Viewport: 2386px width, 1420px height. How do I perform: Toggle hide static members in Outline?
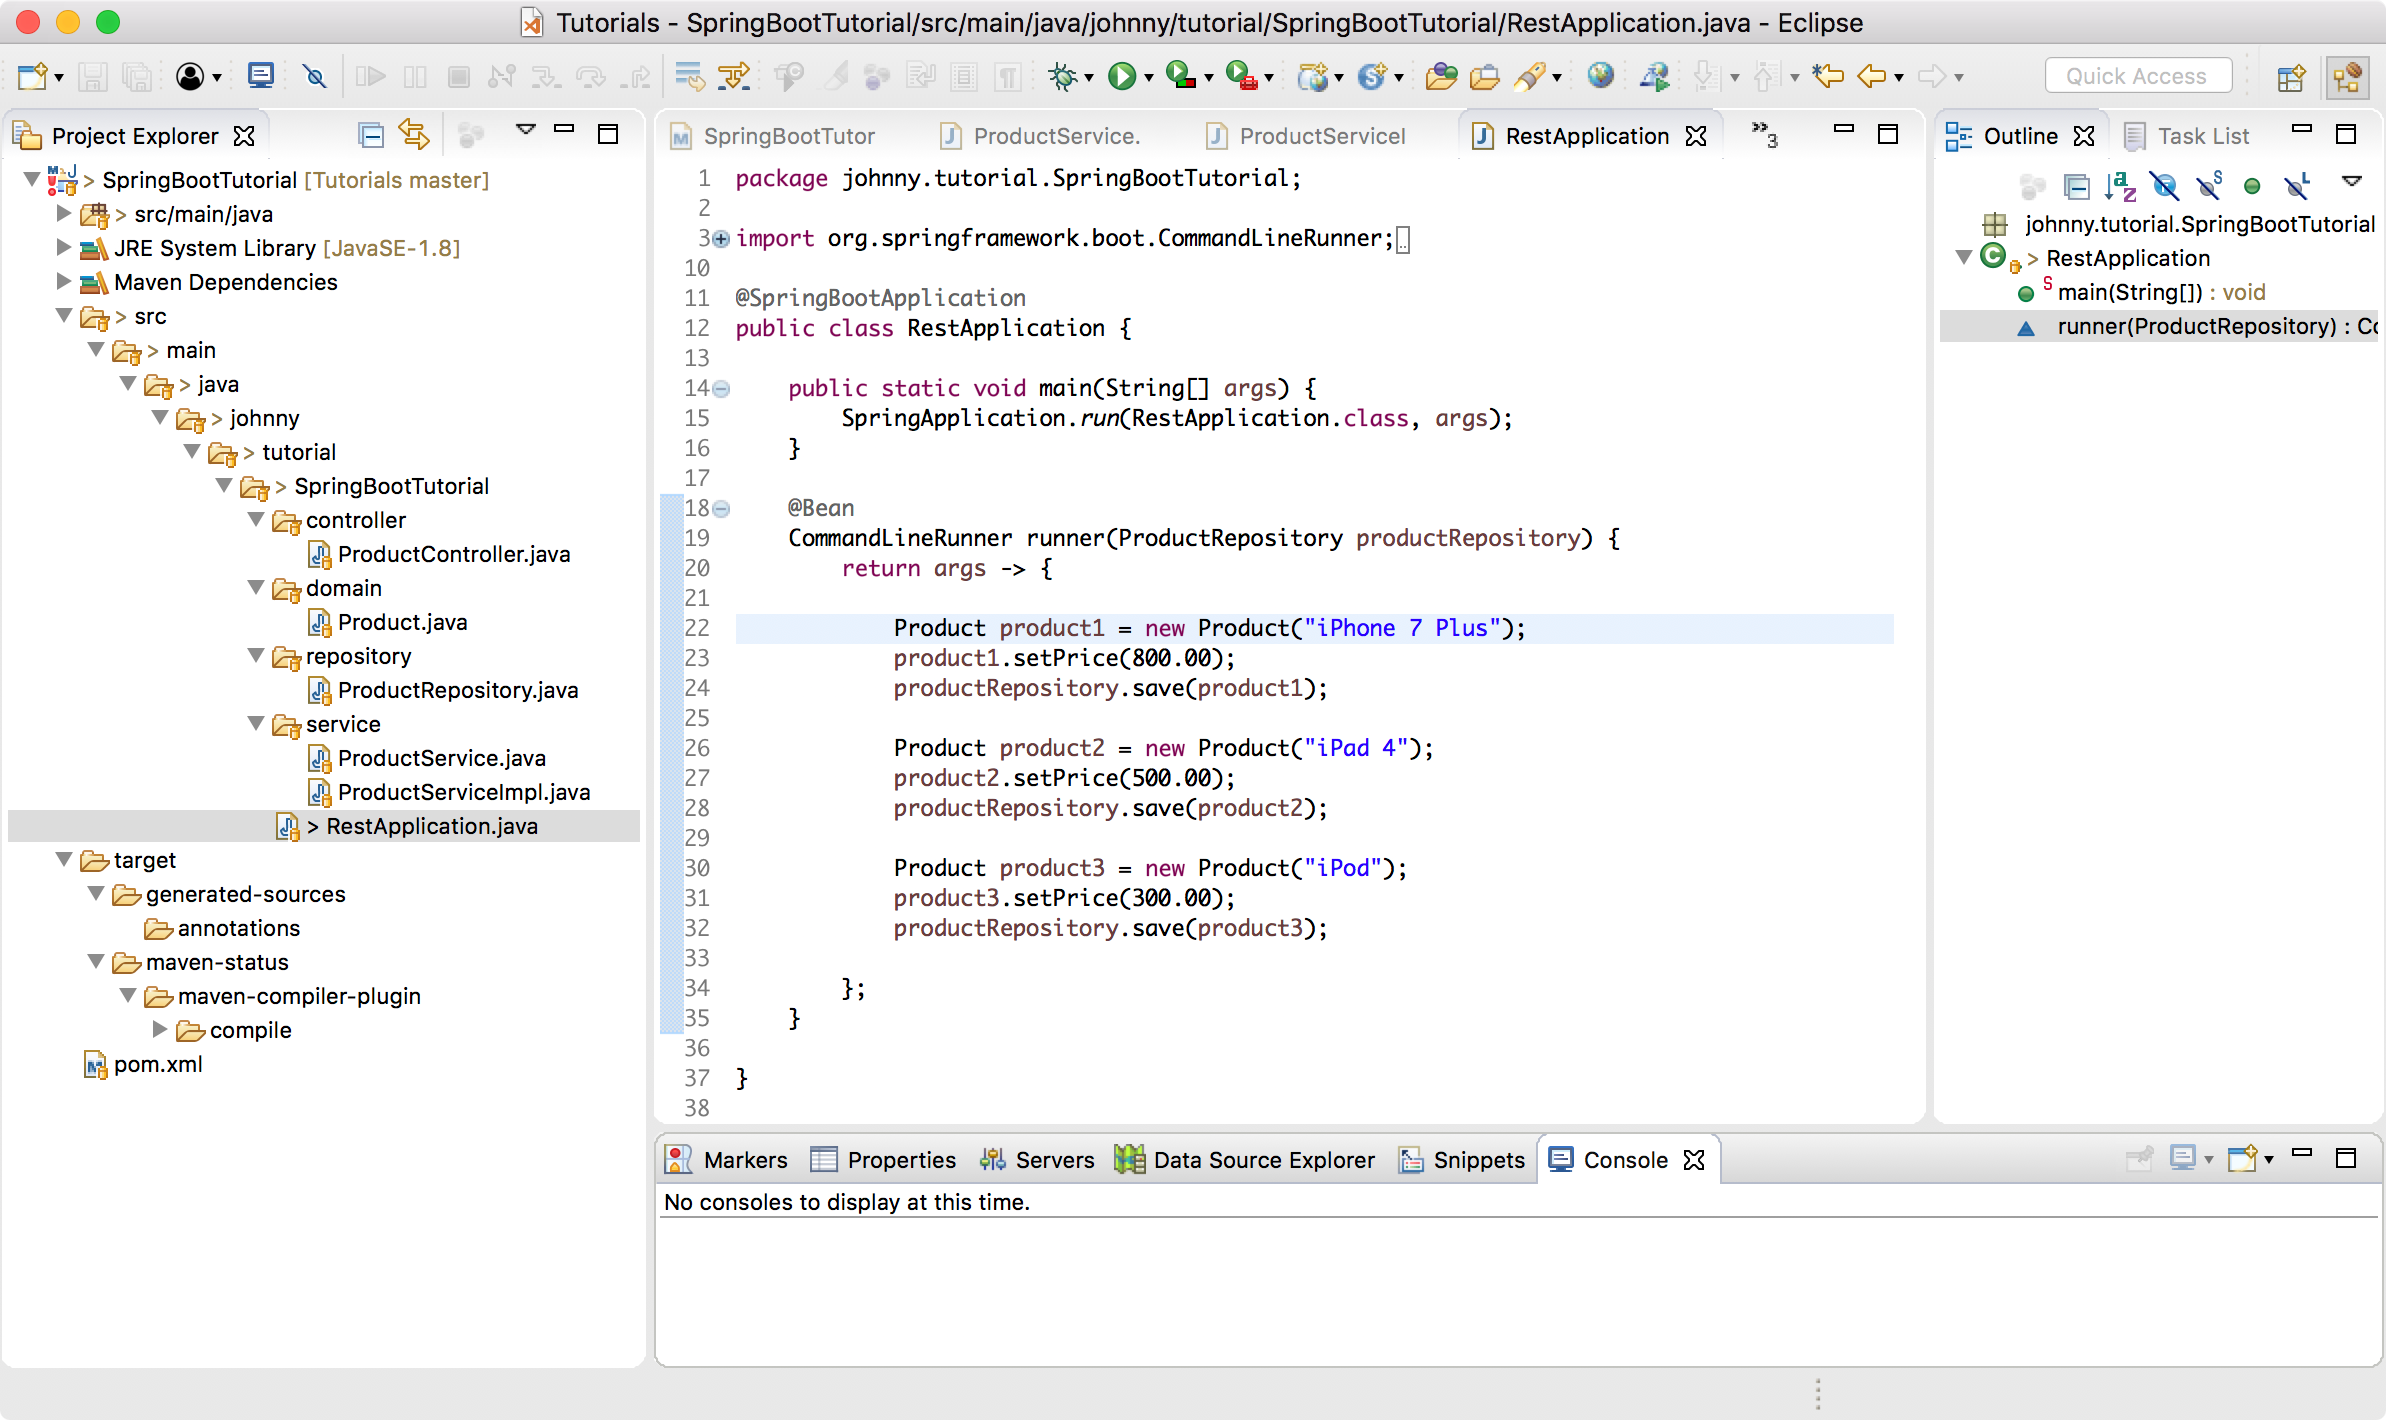click(x=2208, y=183)
